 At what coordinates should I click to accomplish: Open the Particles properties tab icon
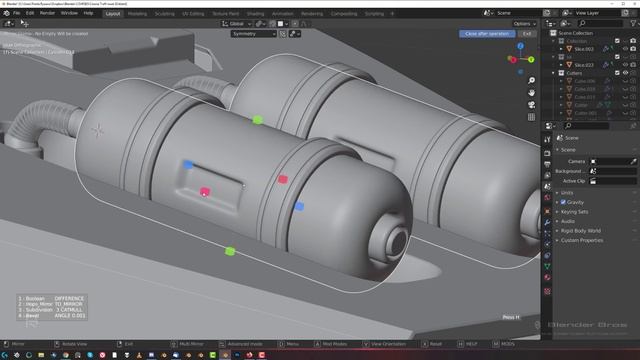pos(547,233)
